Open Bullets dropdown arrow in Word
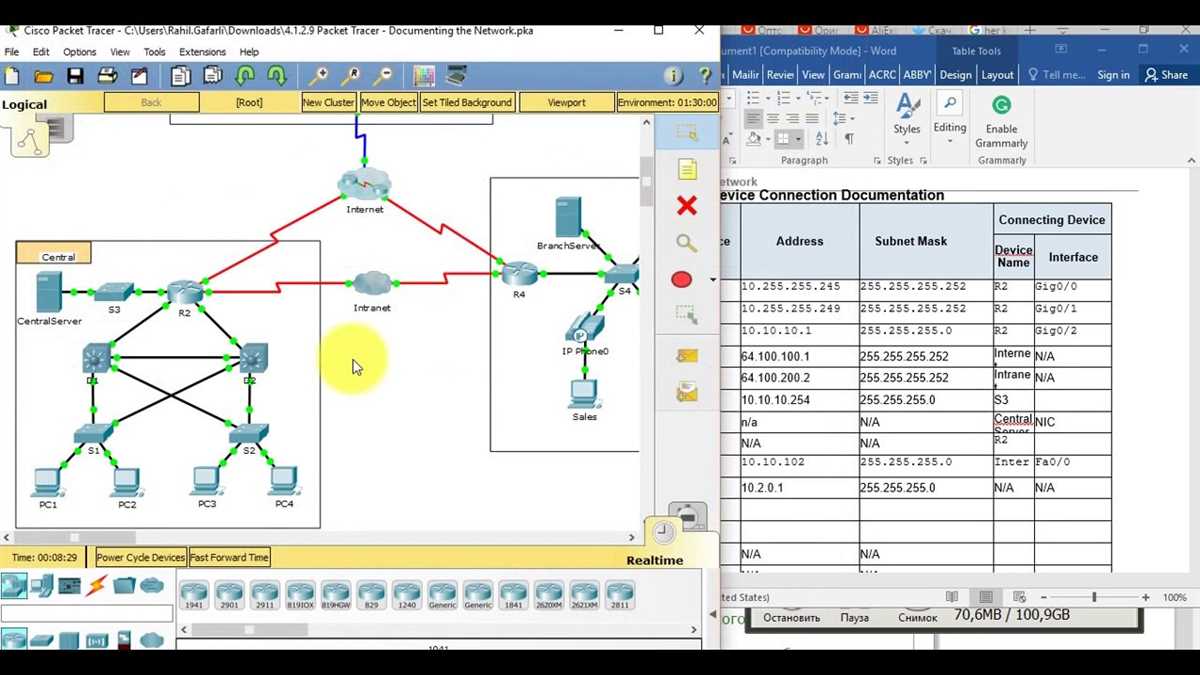The width and height of the screenshot is (1200, 675). click(x=768, y=98)
